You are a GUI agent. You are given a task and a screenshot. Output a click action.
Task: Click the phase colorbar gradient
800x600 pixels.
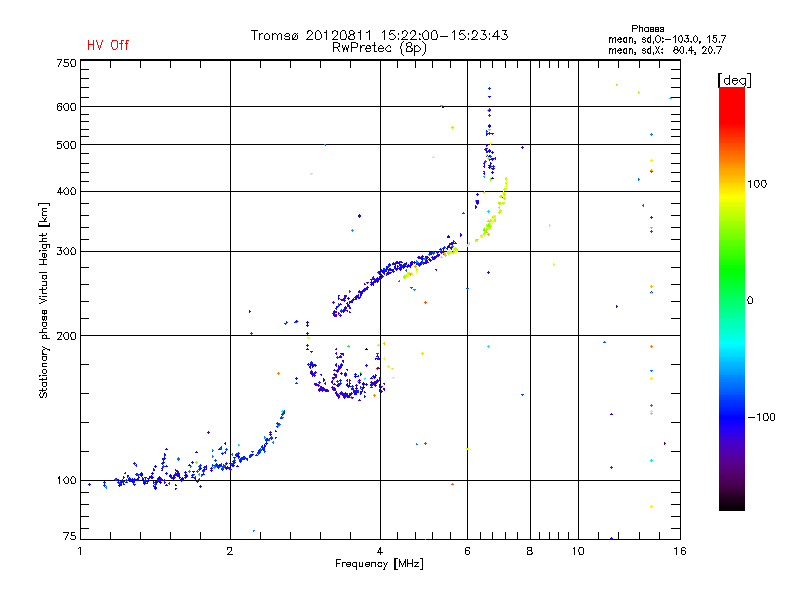732,299
